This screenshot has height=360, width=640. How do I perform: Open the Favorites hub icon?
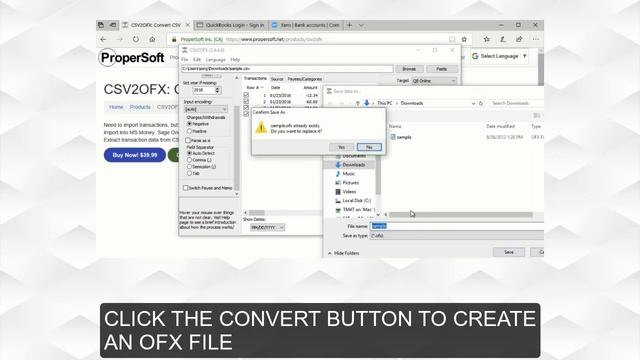point(487,39)
